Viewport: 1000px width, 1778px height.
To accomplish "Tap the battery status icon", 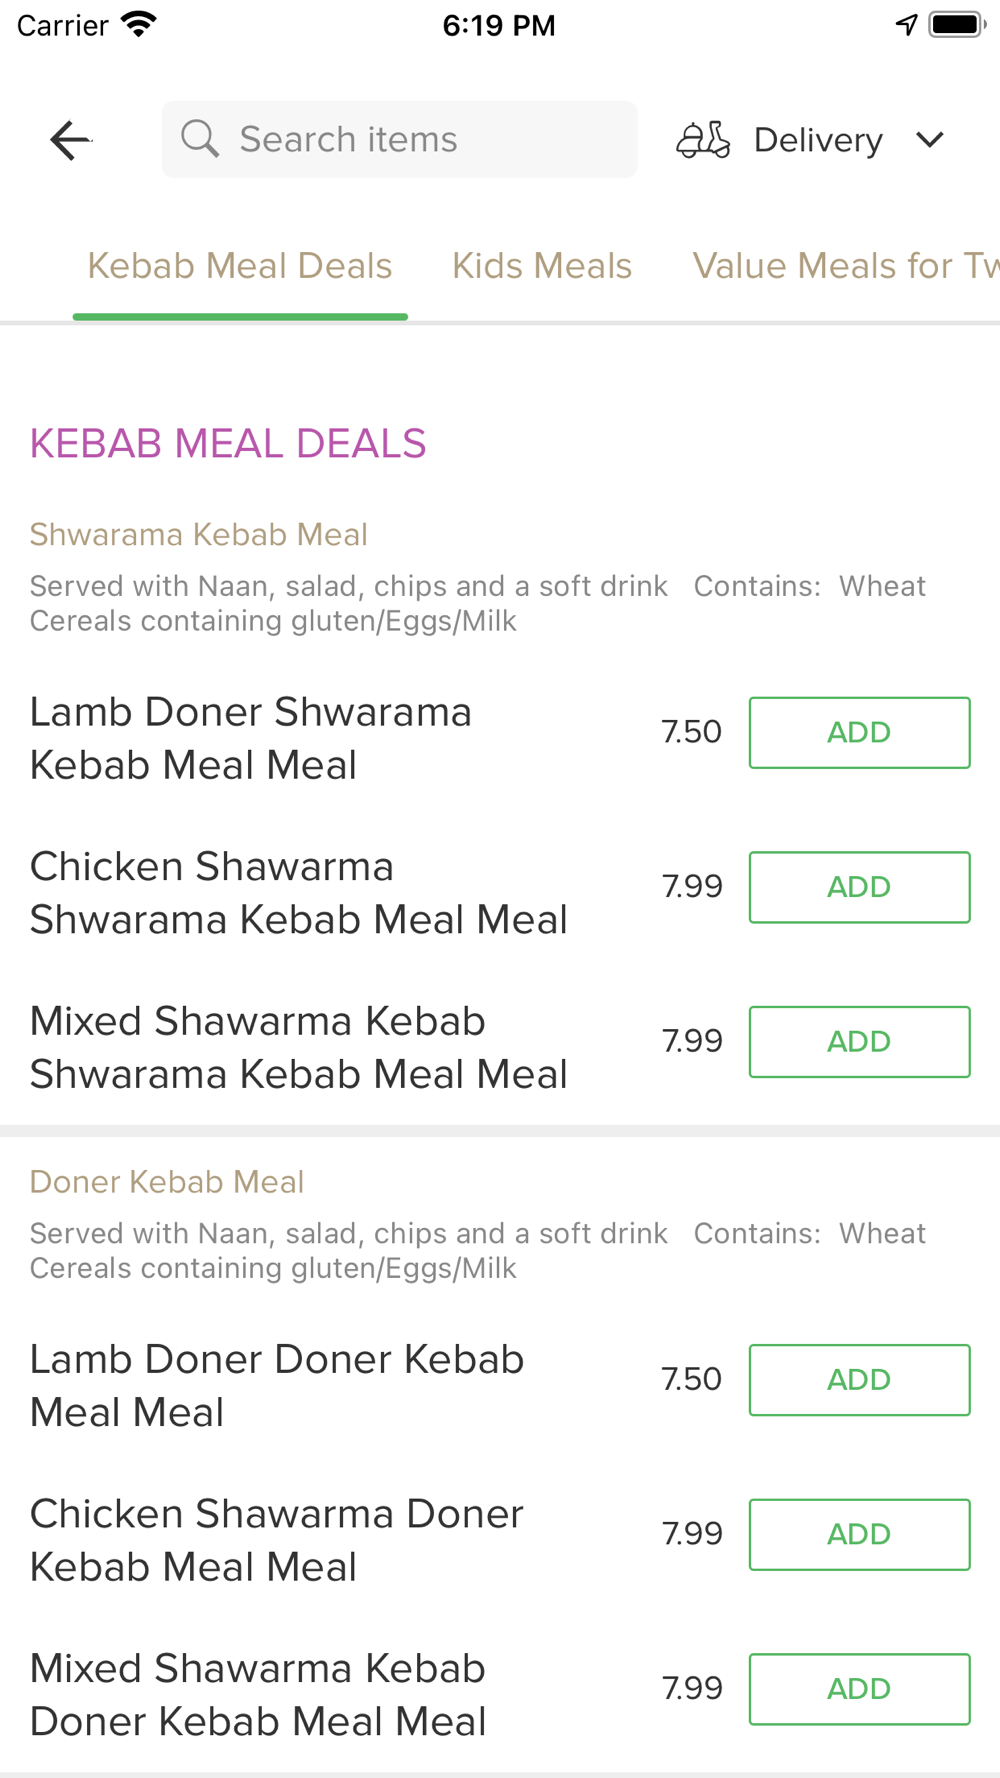I will click(x=956, y=25).
